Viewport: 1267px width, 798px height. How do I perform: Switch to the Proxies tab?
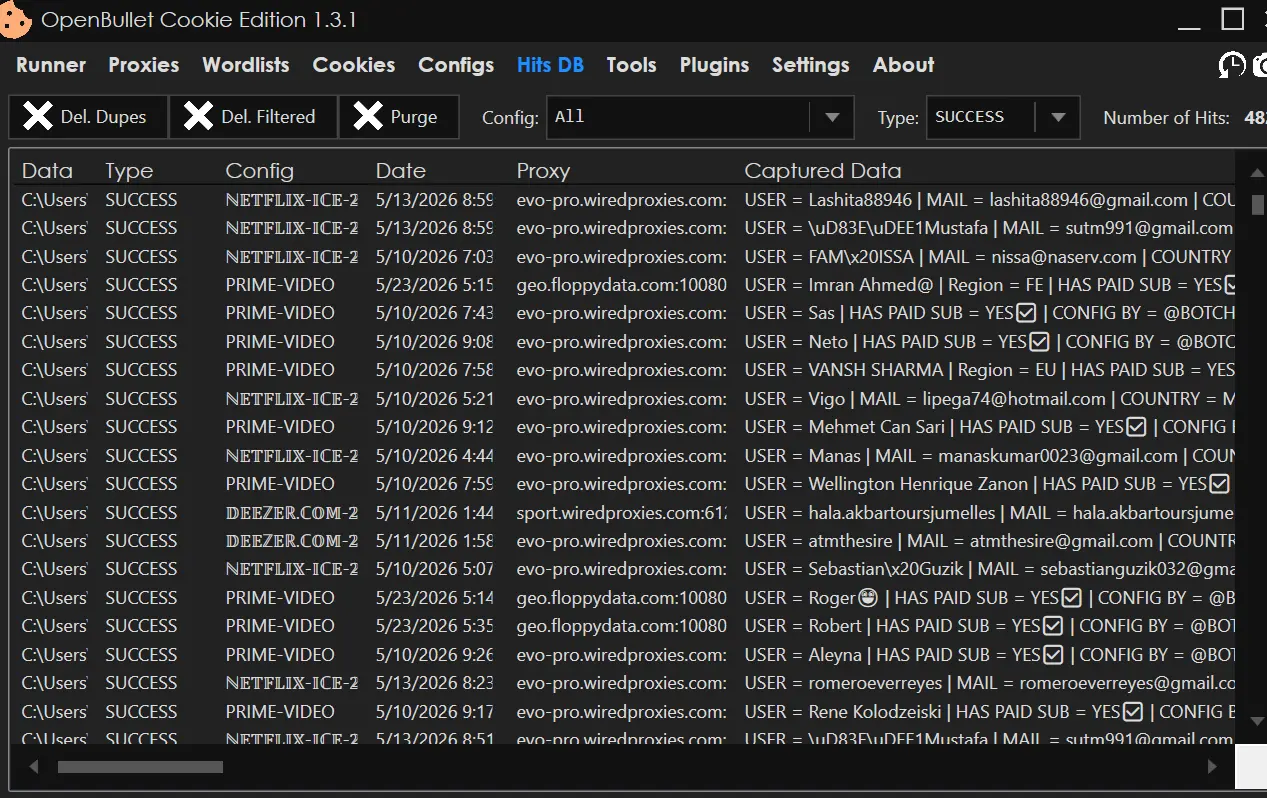[144, 65]
